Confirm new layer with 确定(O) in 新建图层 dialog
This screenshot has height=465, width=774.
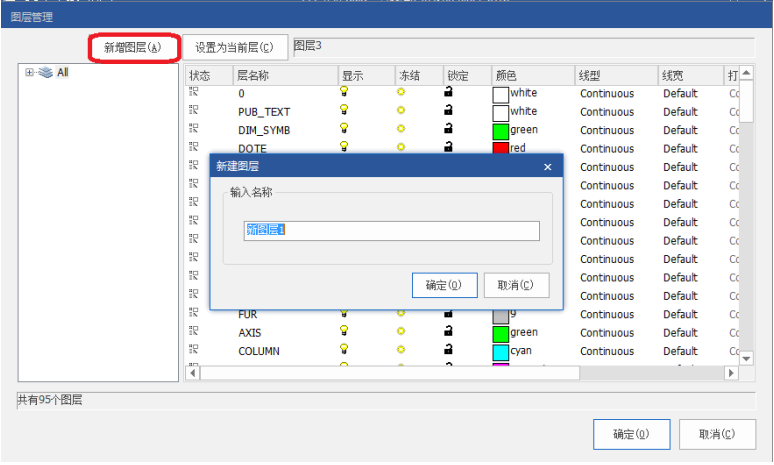444,285
